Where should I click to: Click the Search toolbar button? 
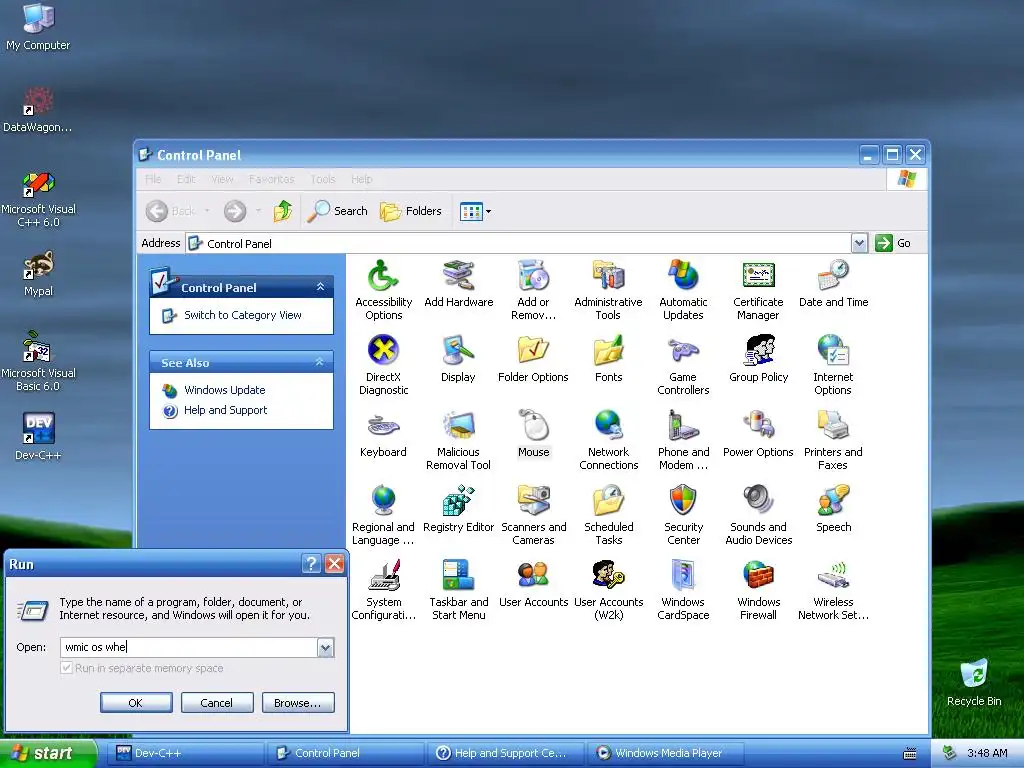click(x=338, y=211)
